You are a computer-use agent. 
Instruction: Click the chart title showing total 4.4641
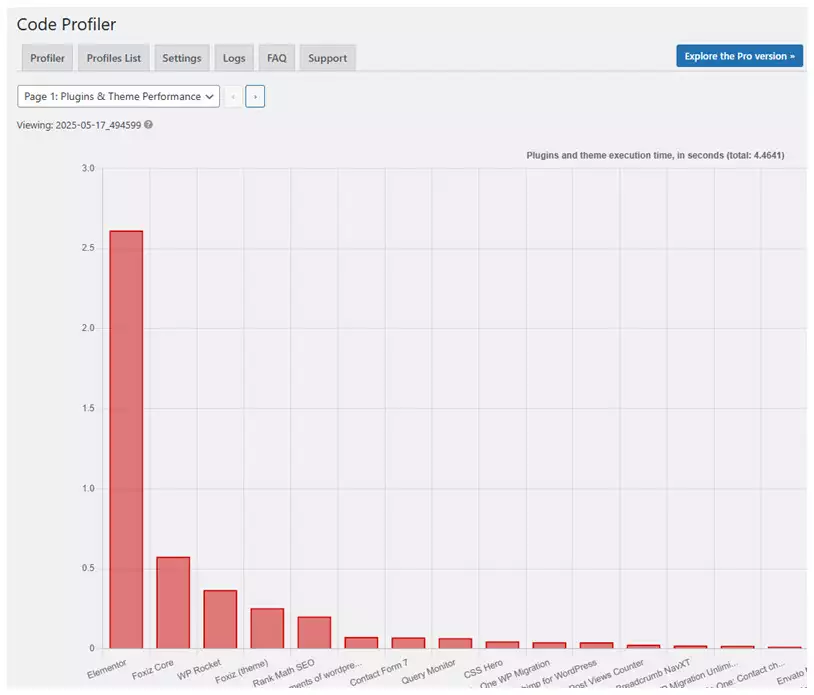[655, 155]
